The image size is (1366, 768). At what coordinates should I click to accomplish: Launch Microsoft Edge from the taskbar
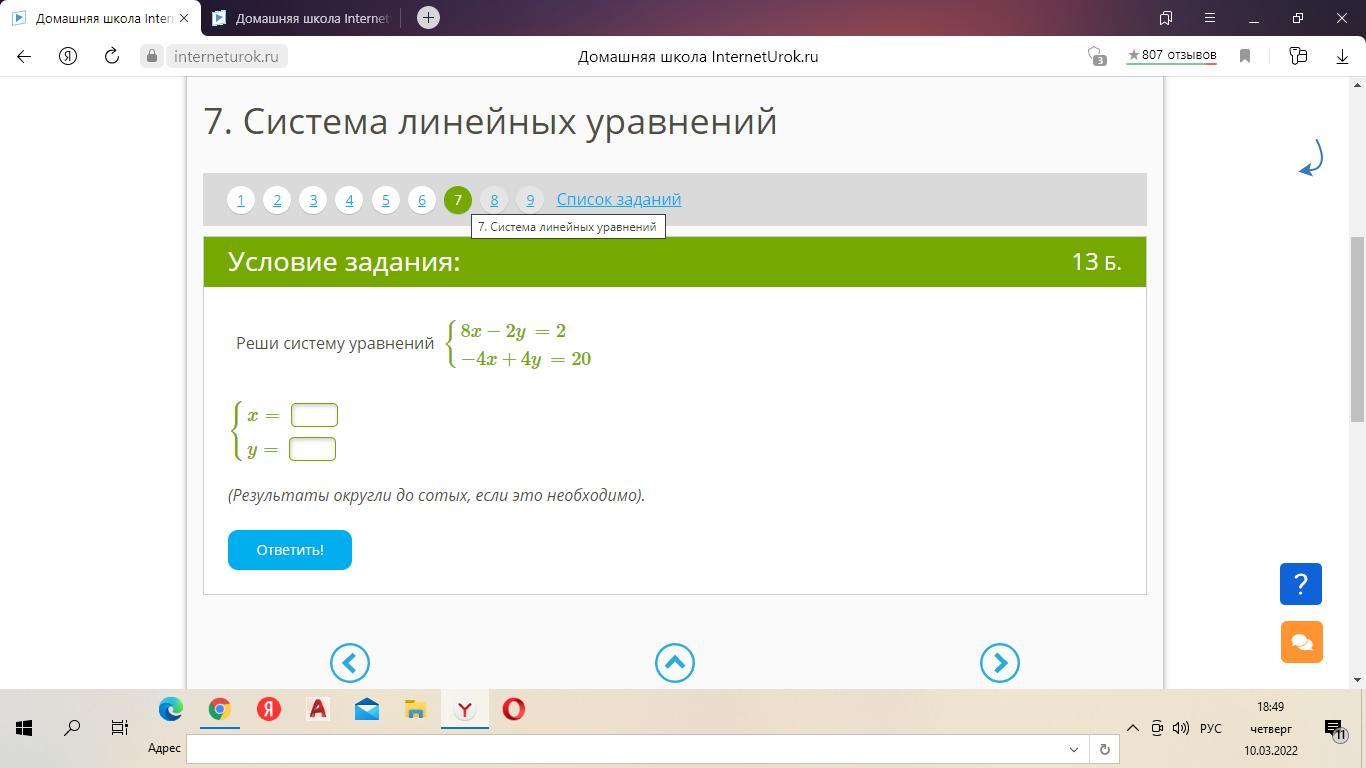(171, 709)
